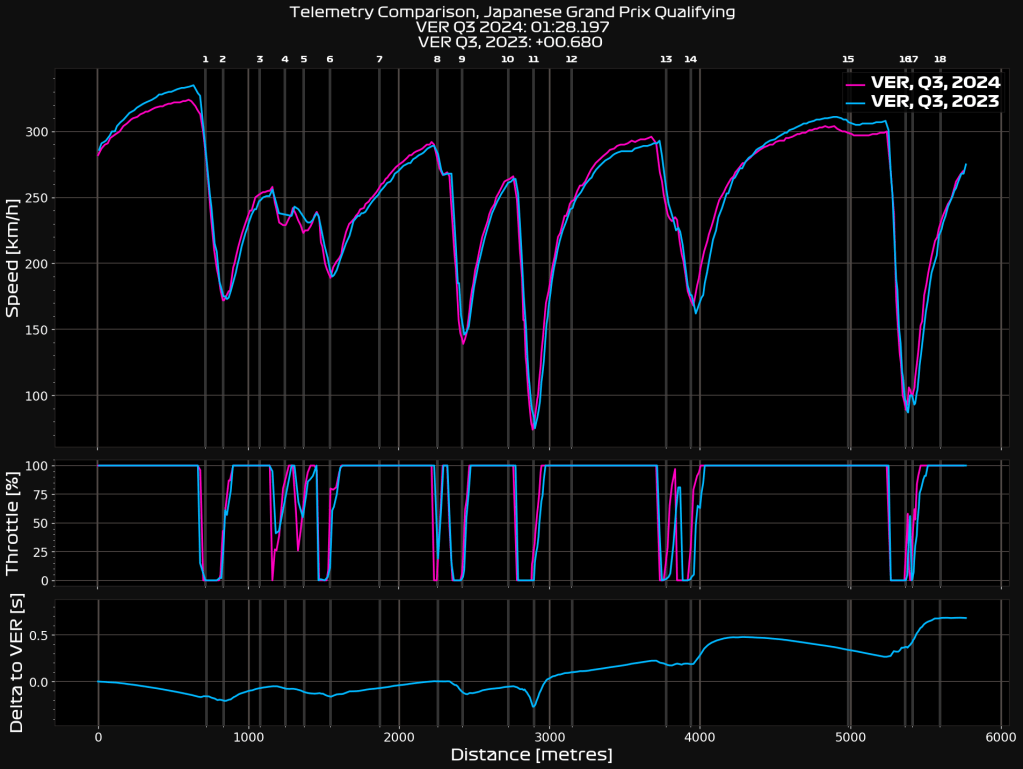The image size is (1023, 769).
Task: Select corner marker 9 label
Action: (461, 59)
